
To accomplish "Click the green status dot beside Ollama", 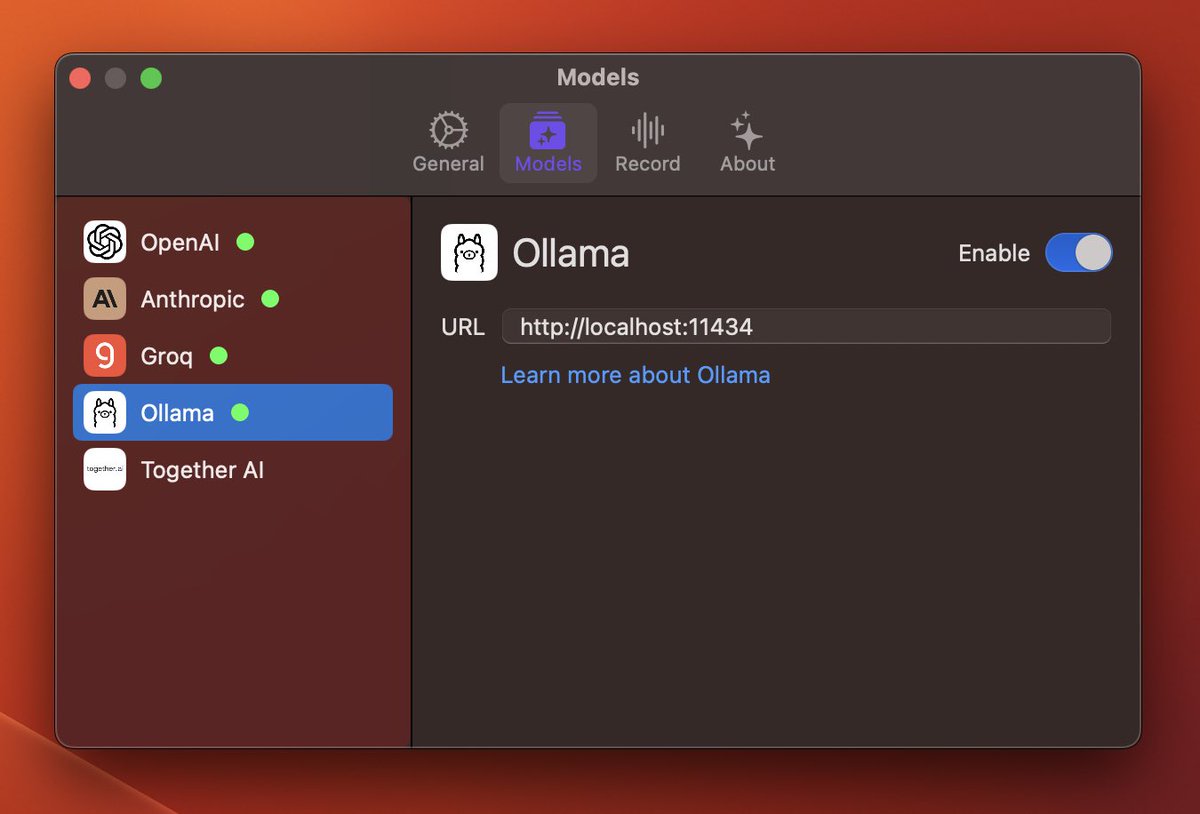I will (x=240, y=413).
